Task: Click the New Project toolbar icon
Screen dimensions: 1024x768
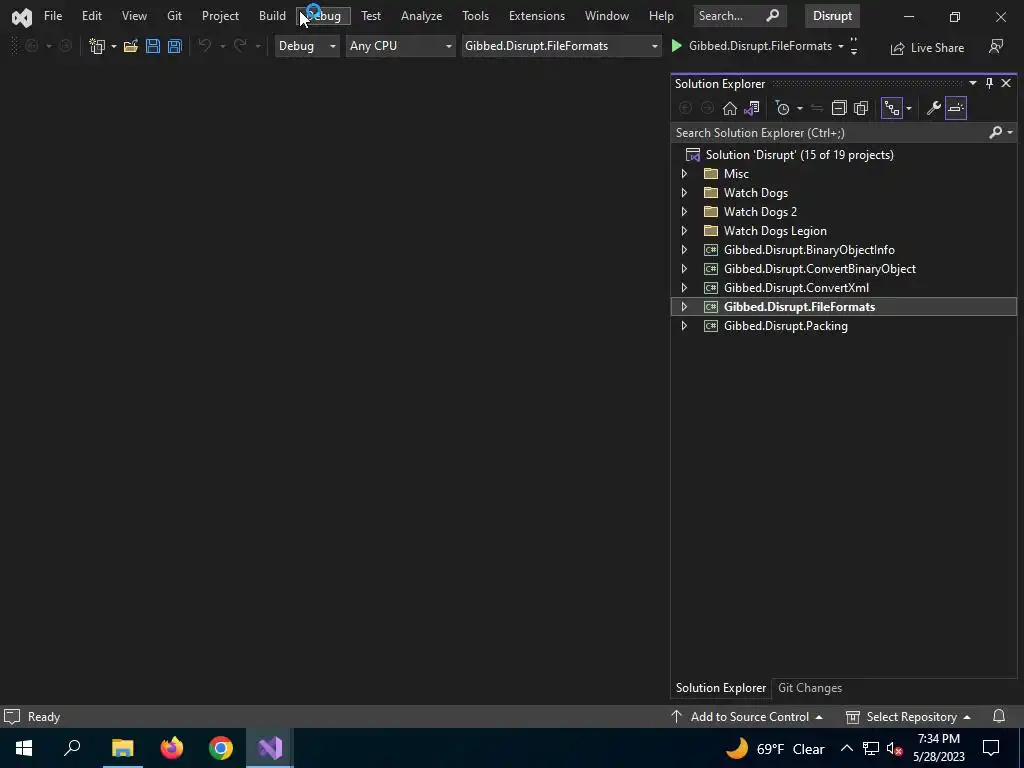Action: point(97,46)
